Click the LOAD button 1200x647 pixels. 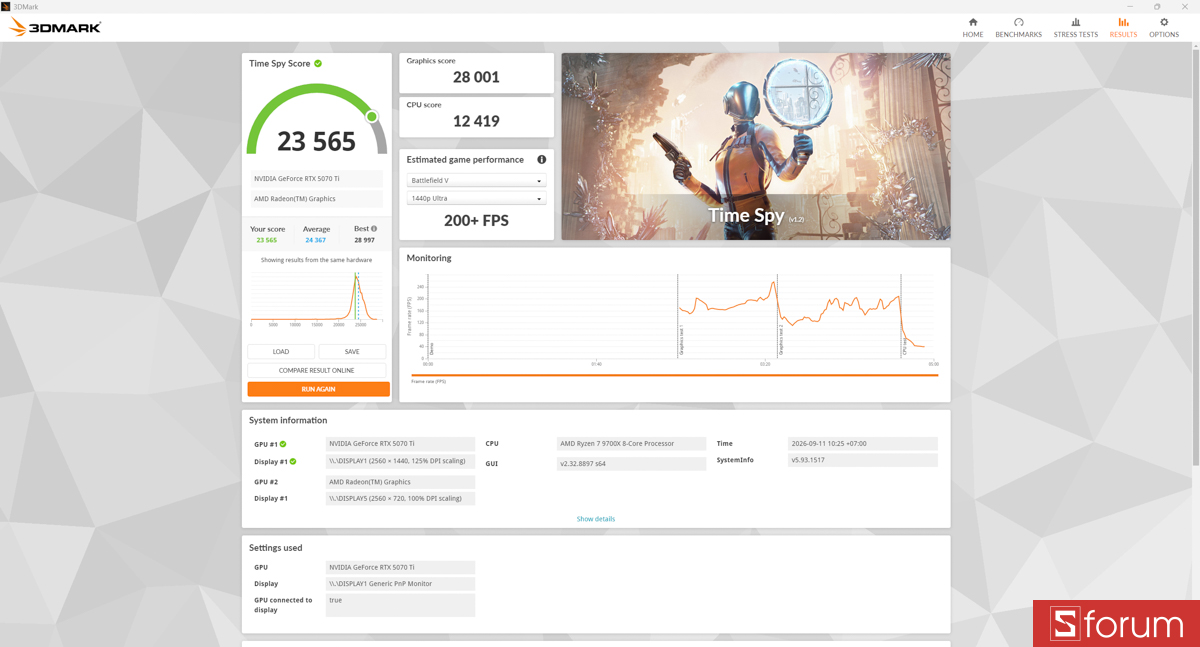[281, 352]
